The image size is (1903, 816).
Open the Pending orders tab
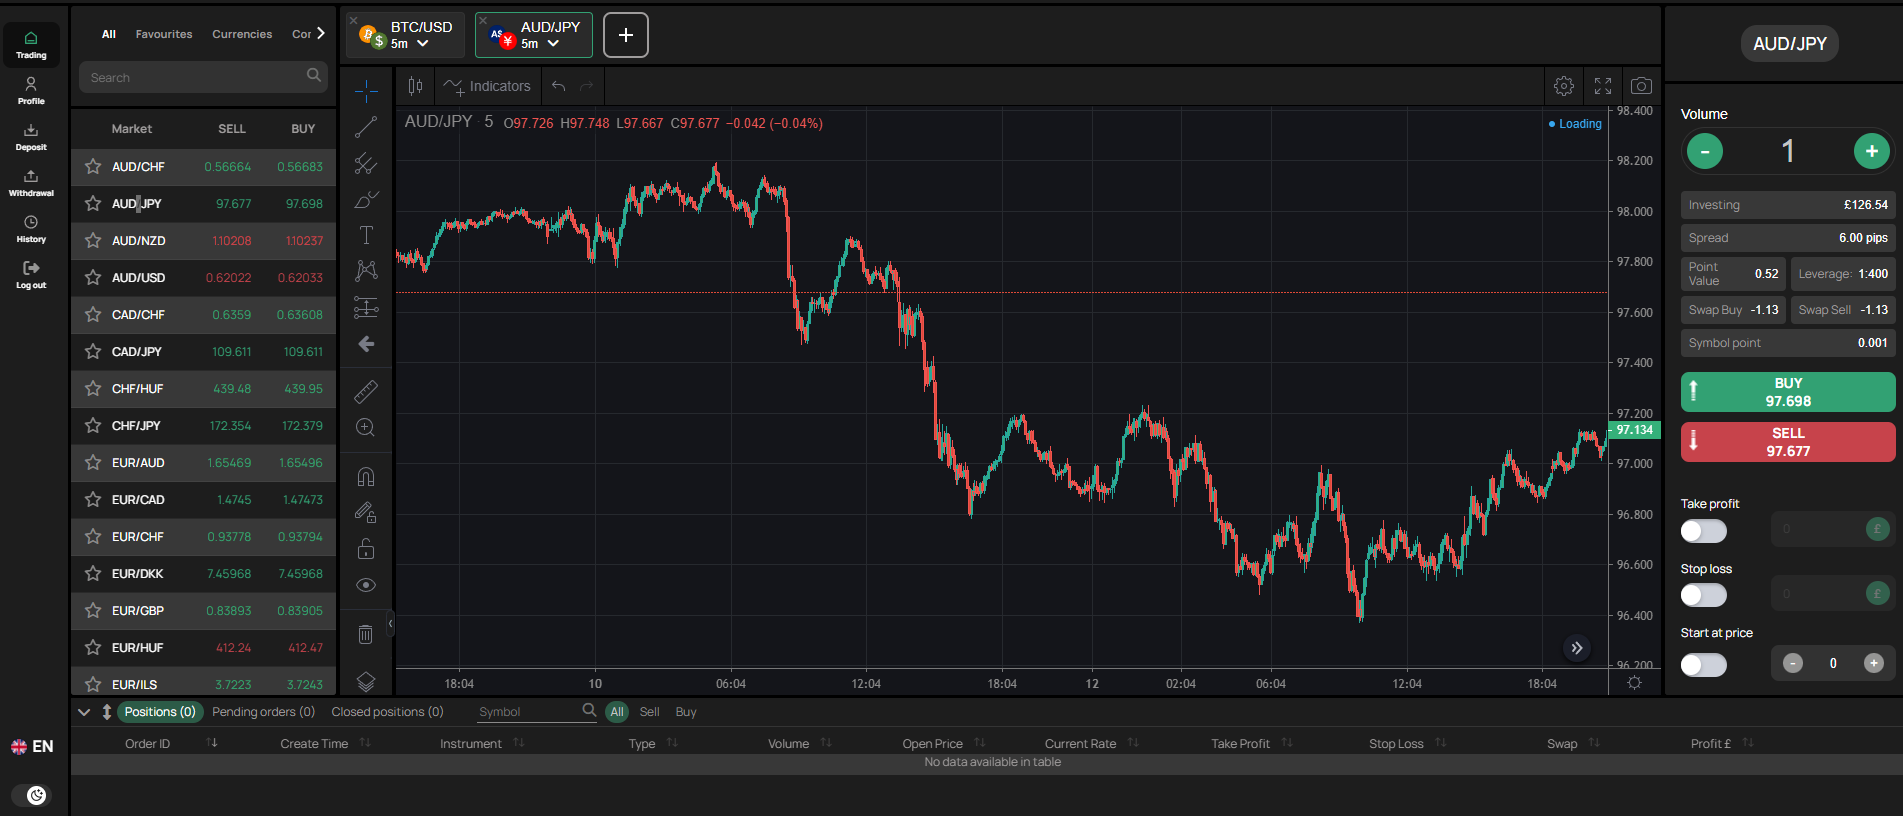coord(263,712)
